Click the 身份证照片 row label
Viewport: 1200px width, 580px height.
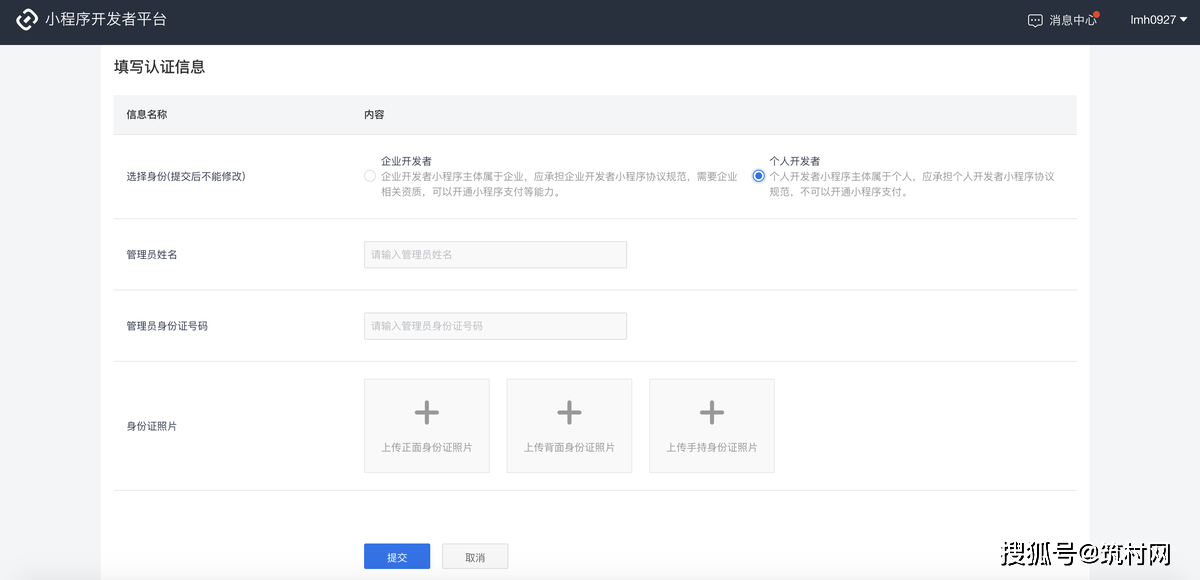tap(152, 426)
